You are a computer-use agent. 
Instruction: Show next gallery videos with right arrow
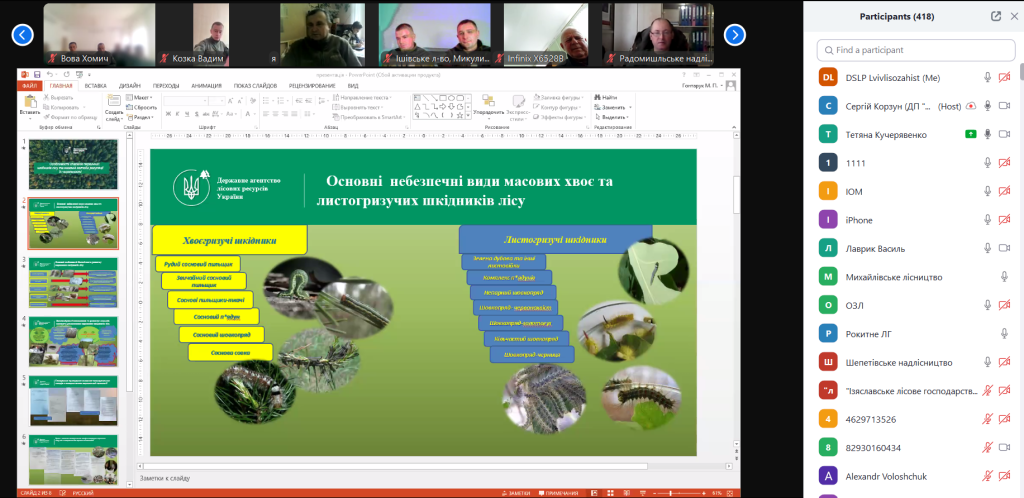[x=735, y=35]
